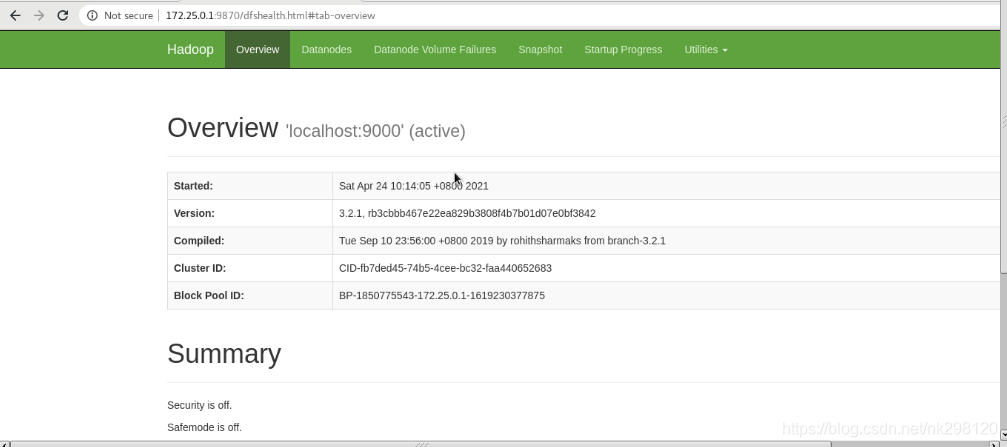Open the Datanodes tab
Viewport: 1007px width, 447px height.
coord(326,49)
